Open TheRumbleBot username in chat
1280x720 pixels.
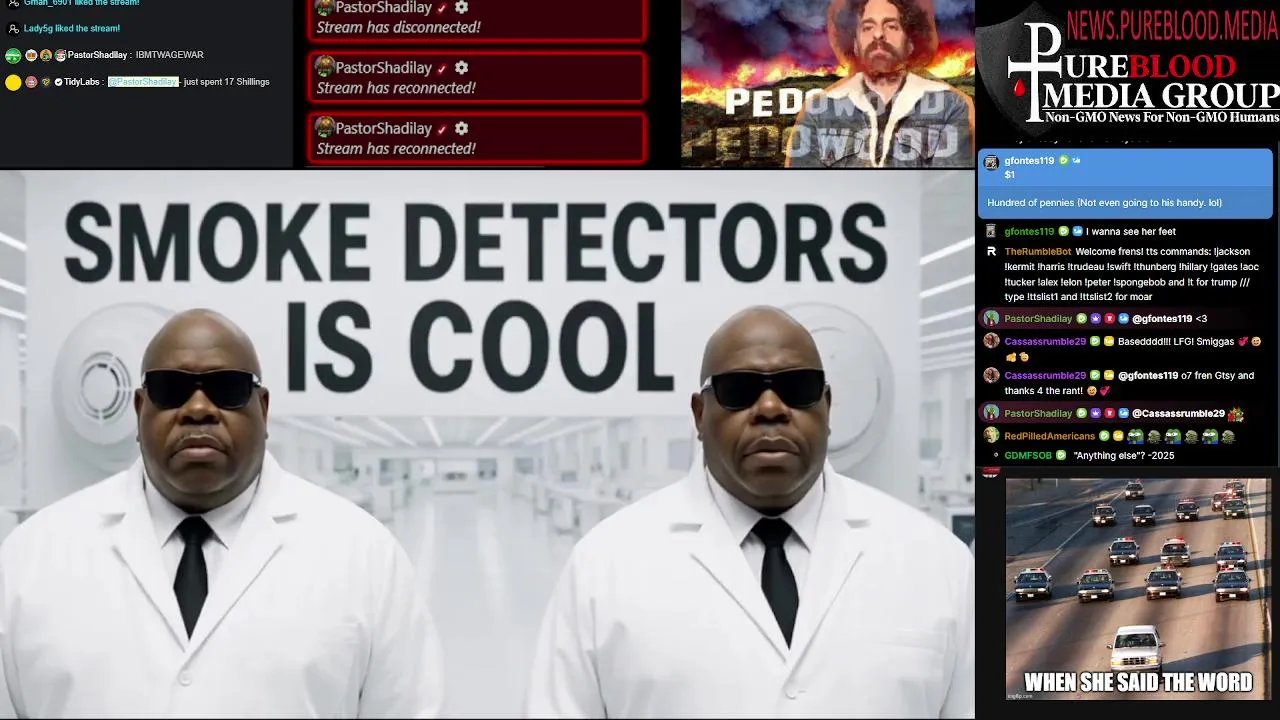(1038, 252)
